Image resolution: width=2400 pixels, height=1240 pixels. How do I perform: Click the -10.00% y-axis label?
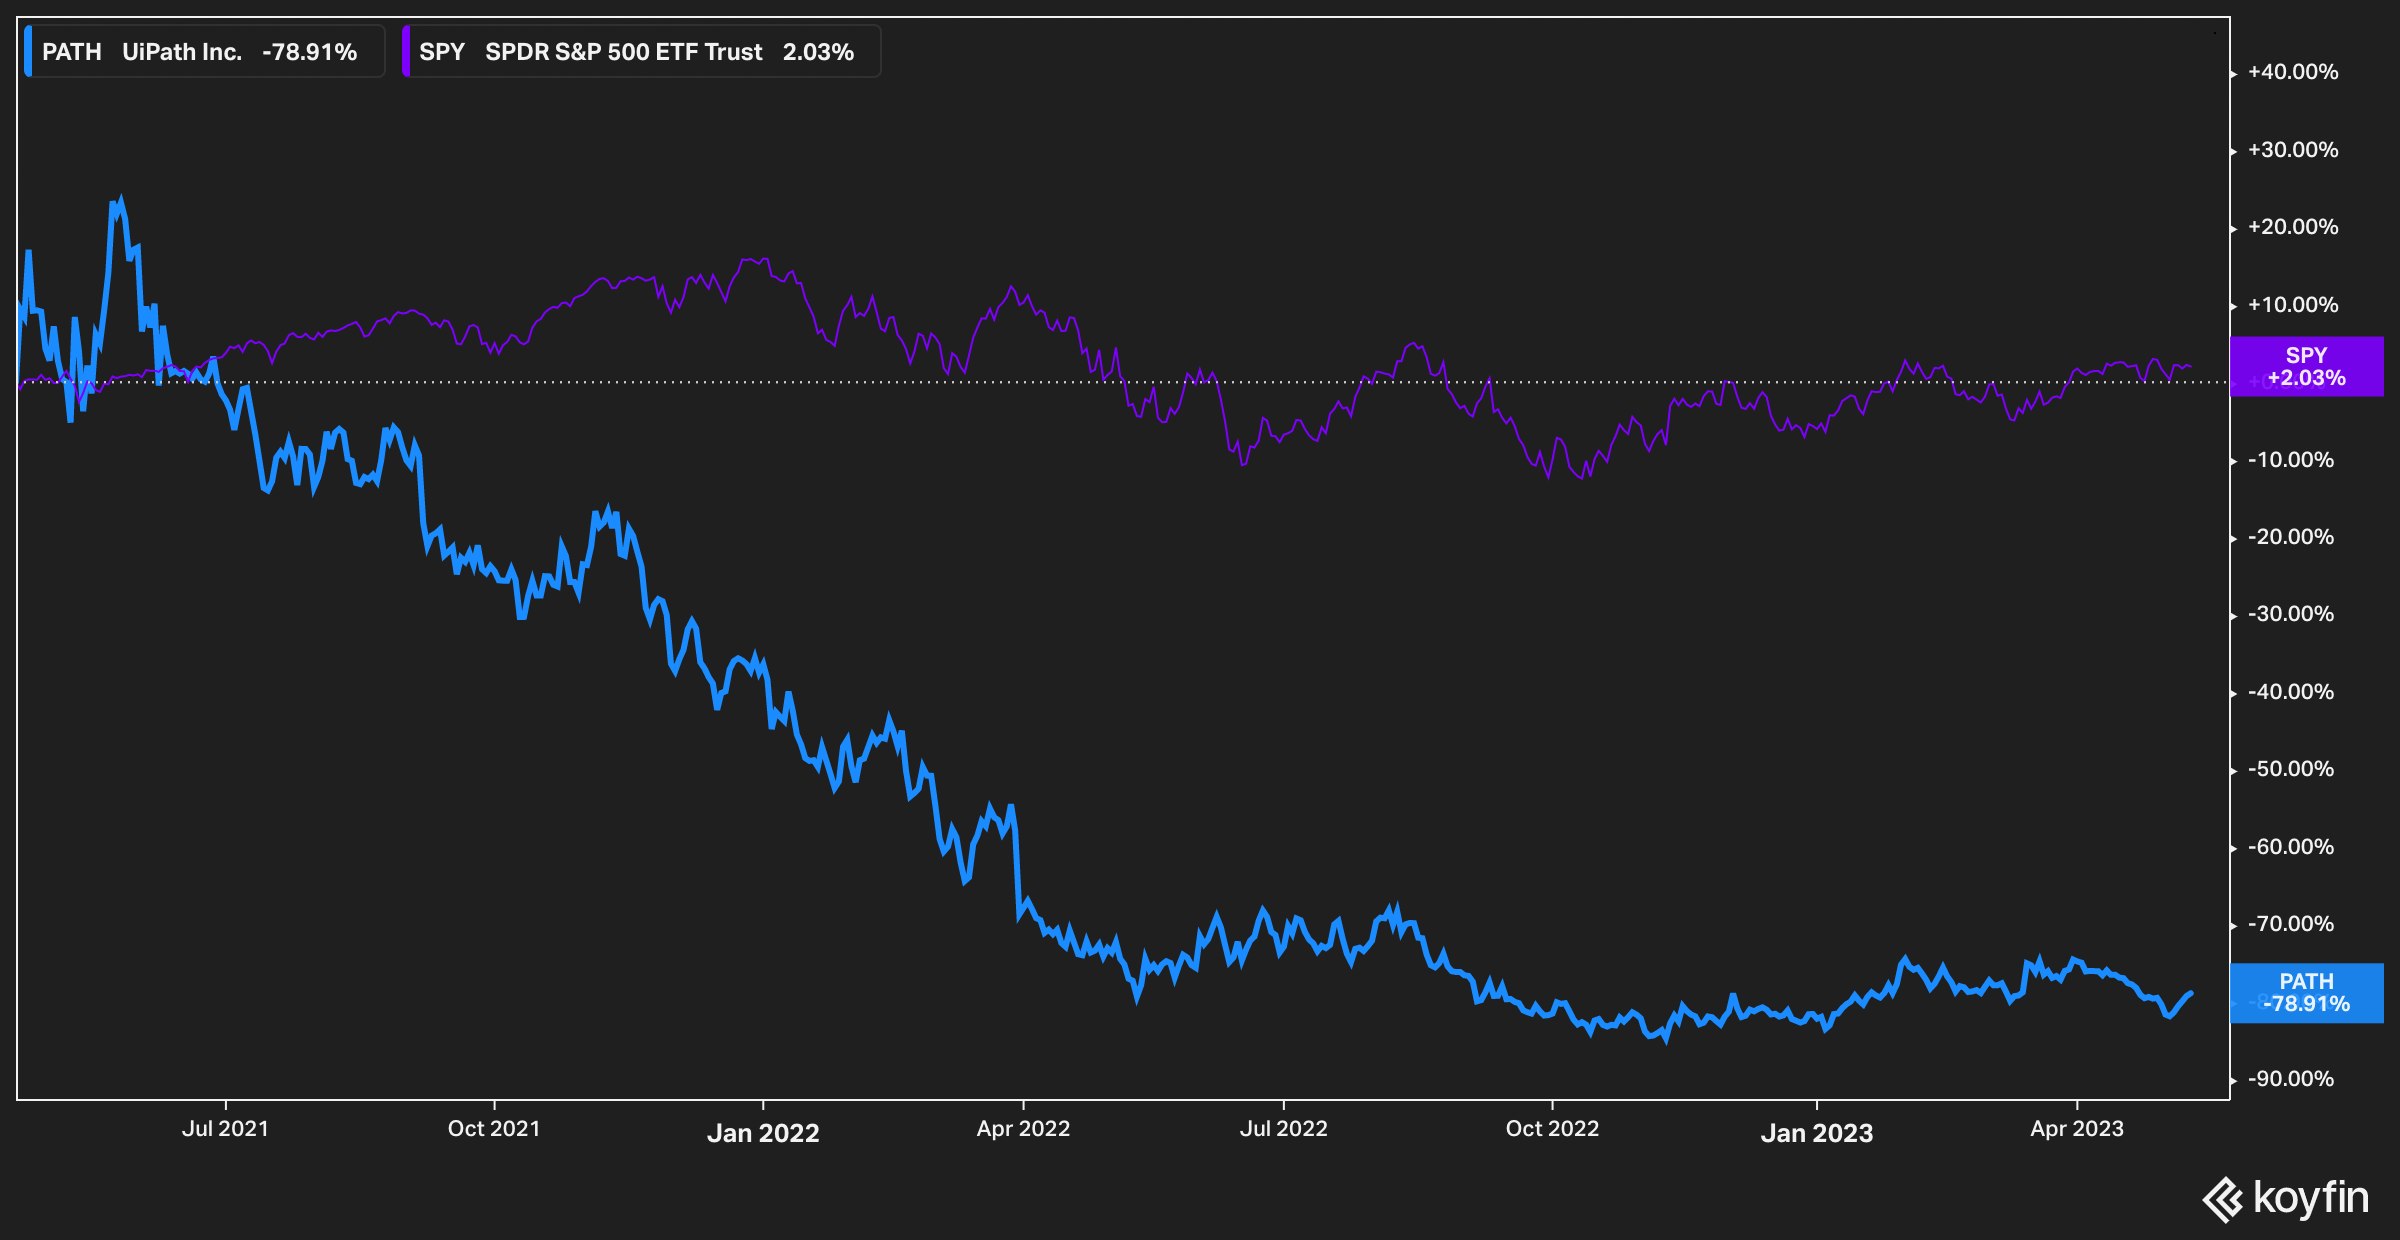pos(2291,460)
